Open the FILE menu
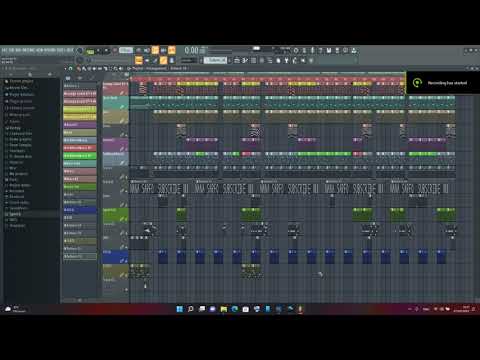This screenshot has width=480, height=360. (4, 50)
